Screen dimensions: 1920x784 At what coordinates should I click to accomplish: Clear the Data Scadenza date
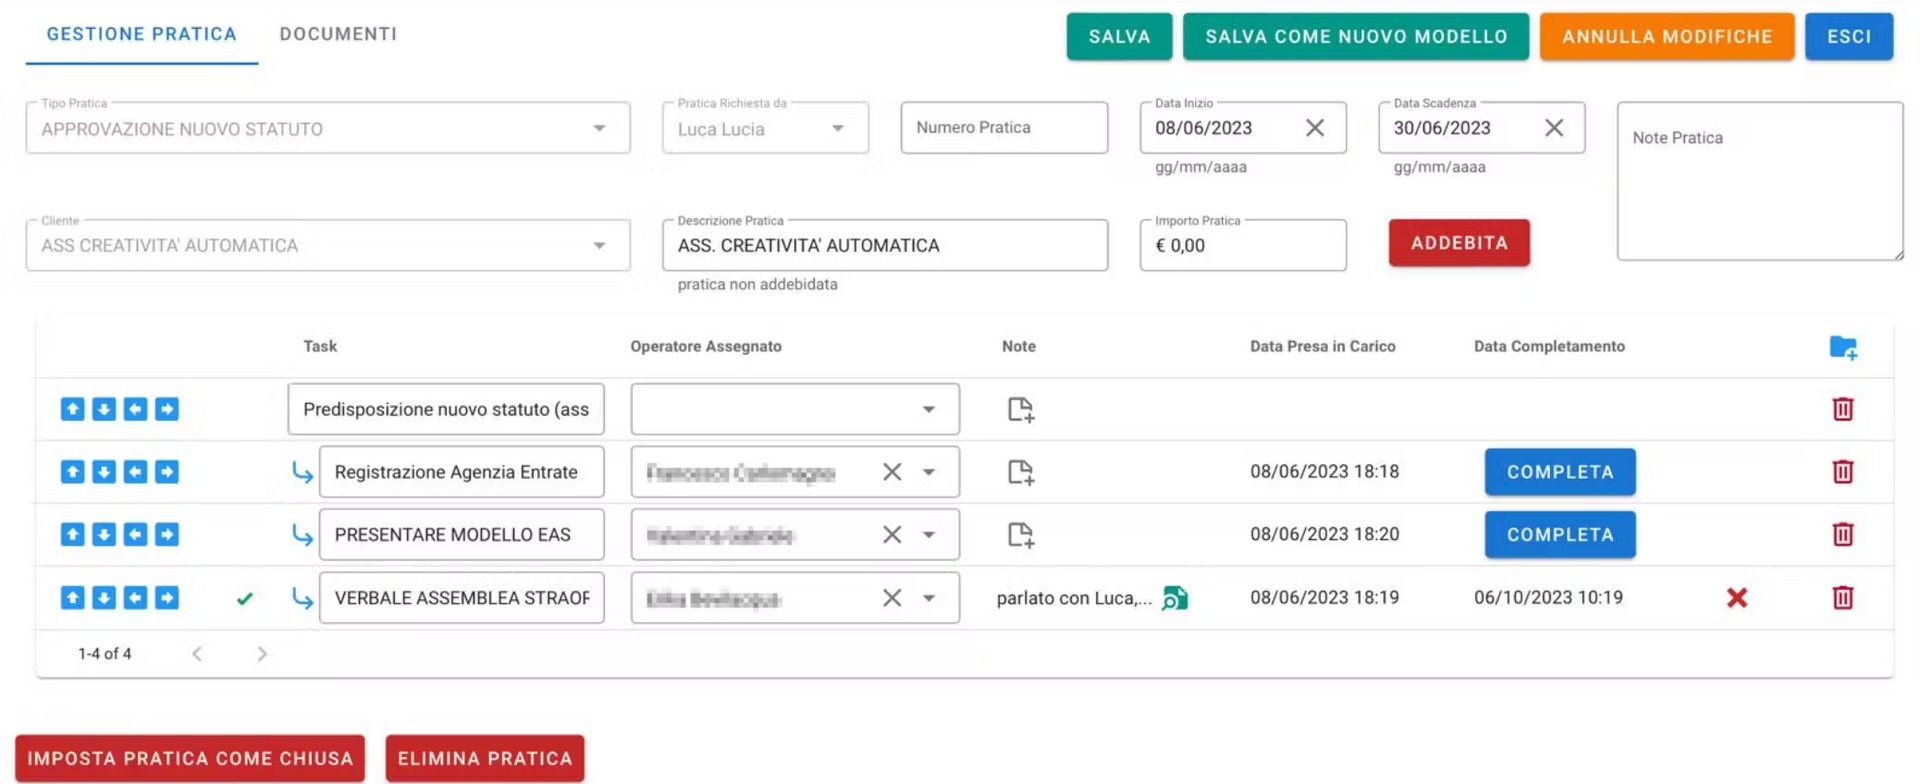(x=1554, y=128)
